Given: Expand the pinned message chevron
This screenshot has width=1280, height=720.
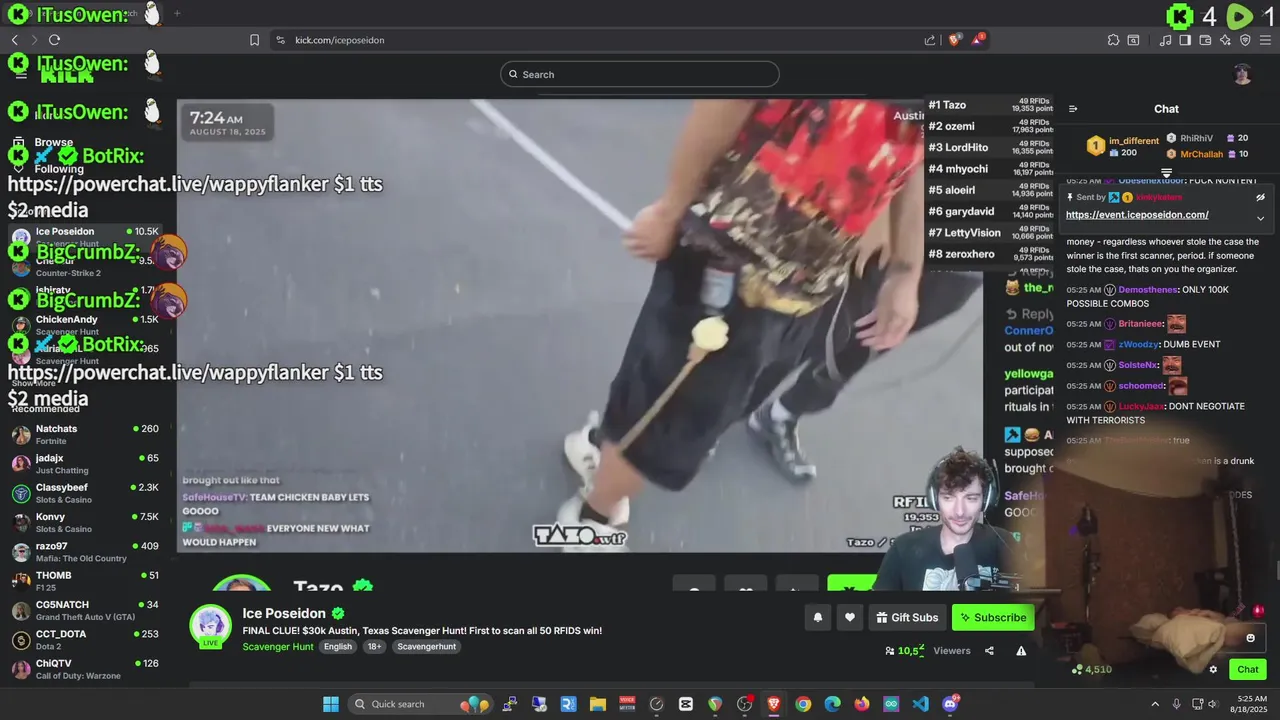Looking at the screenshot, I should [x=1260, y=218].
